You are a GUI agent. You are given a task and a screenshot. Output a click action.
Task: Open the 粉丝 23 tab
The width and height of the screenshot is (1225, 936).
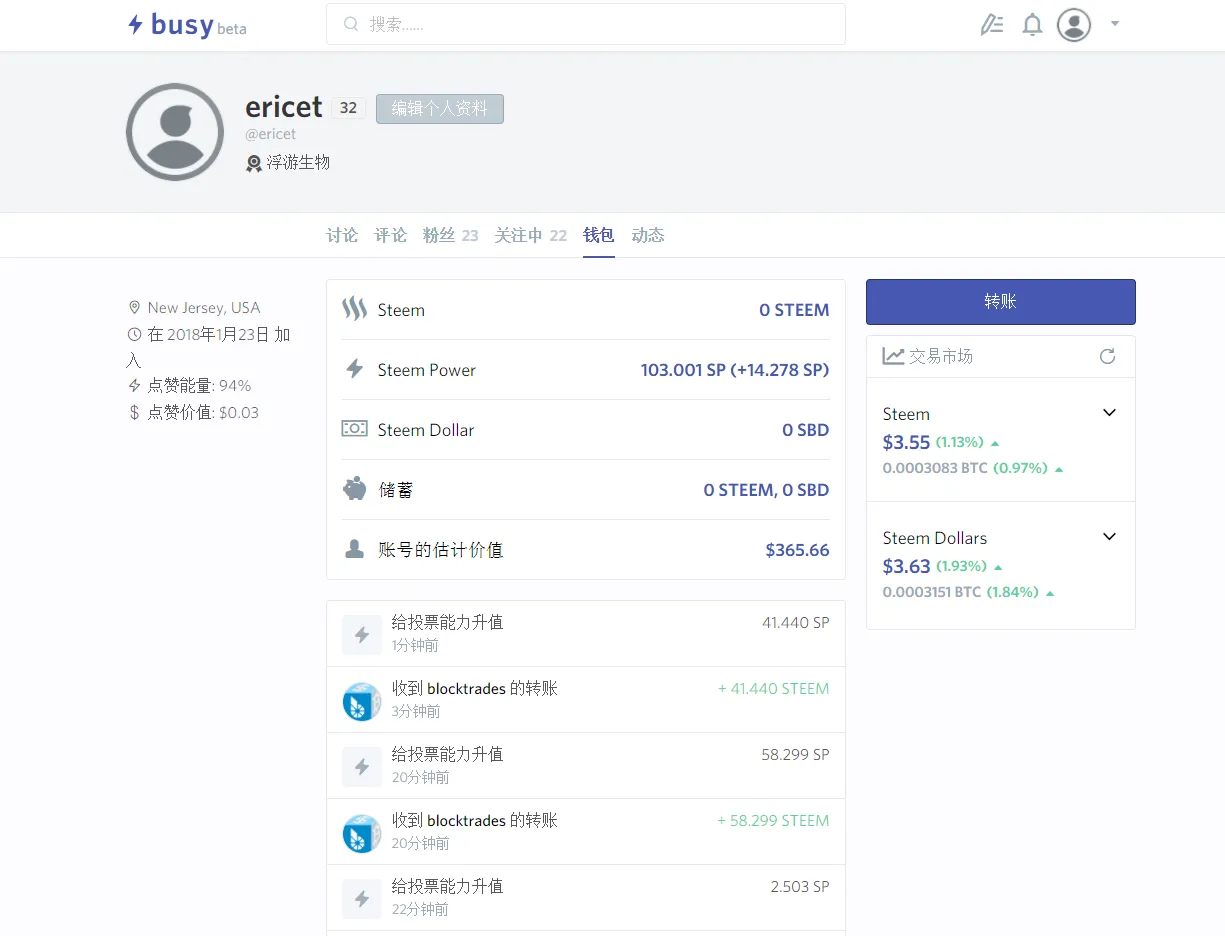point(450,235)
